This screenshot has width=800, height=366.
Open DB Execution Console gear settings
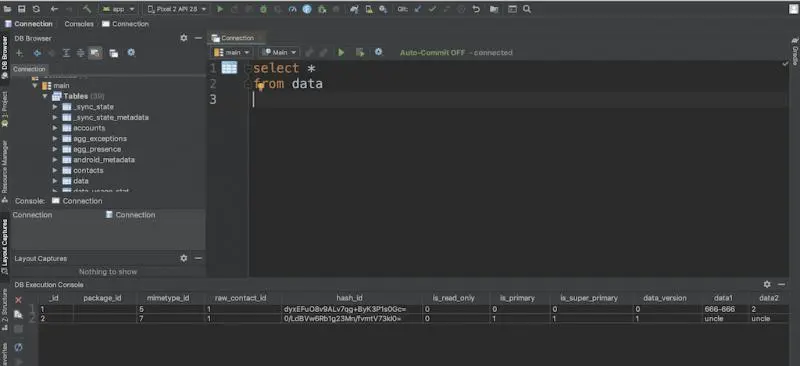[767, 284]
